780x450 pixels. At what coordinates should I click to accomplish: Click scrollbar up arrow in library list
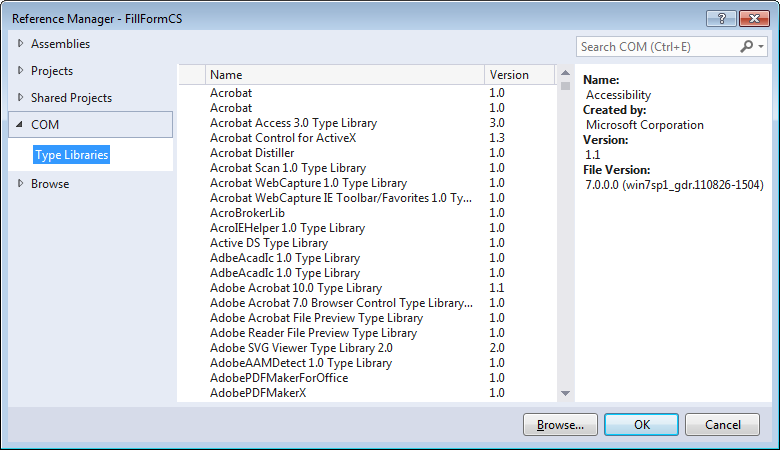point(566,73)
